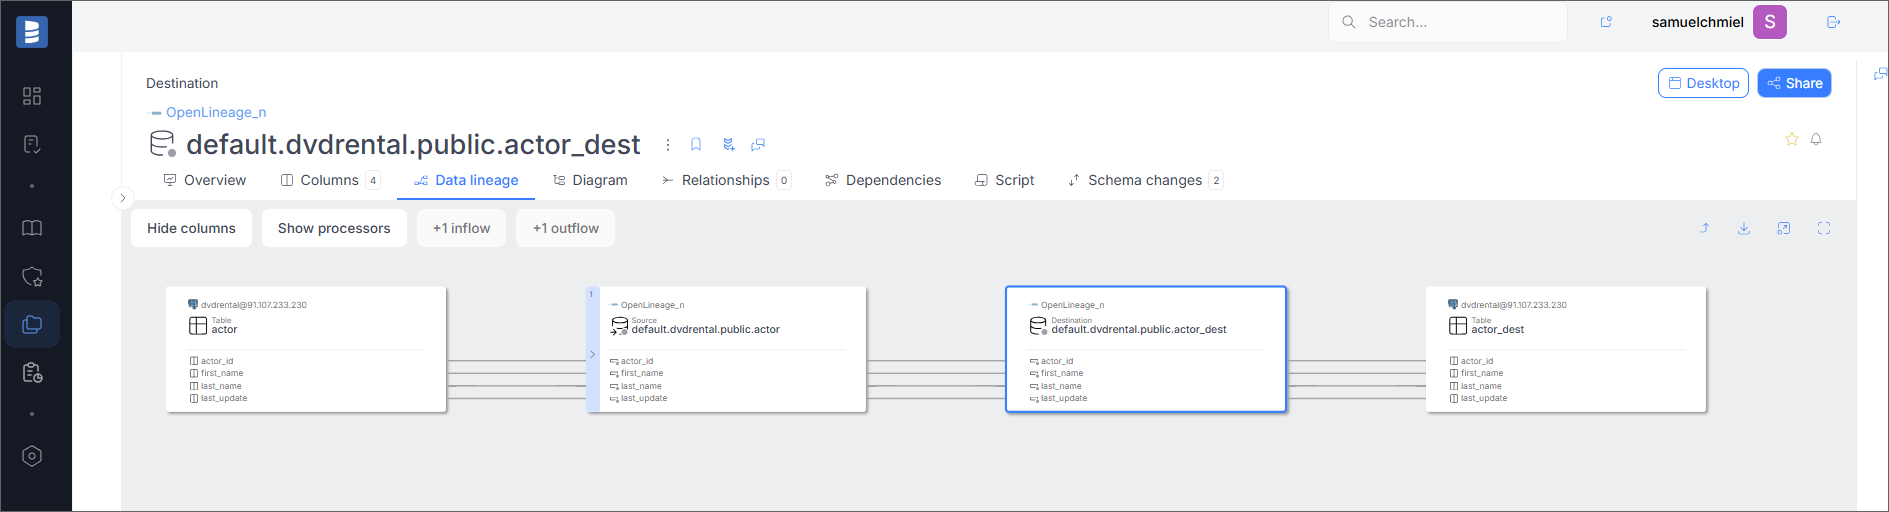Click OpenLineage_n label on the source node
This screenshot has width=1889, height=512.
tap(652, 305)
